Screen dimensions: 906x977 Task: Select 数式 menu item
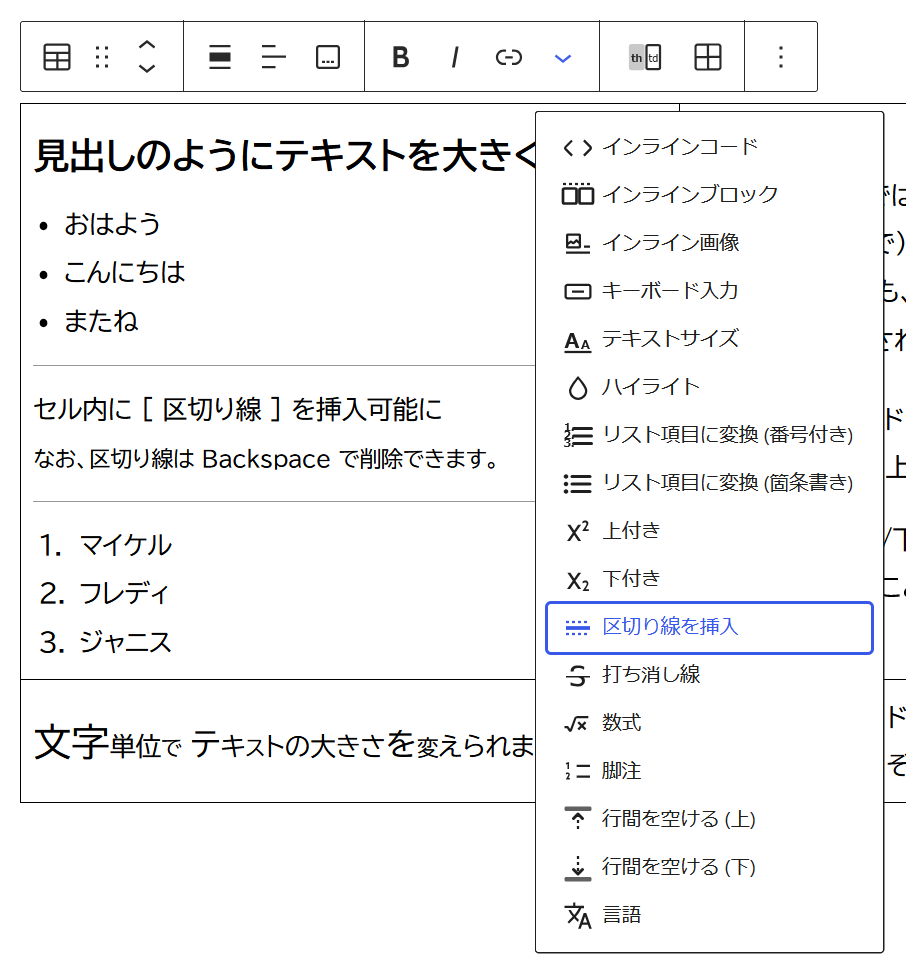709,723
